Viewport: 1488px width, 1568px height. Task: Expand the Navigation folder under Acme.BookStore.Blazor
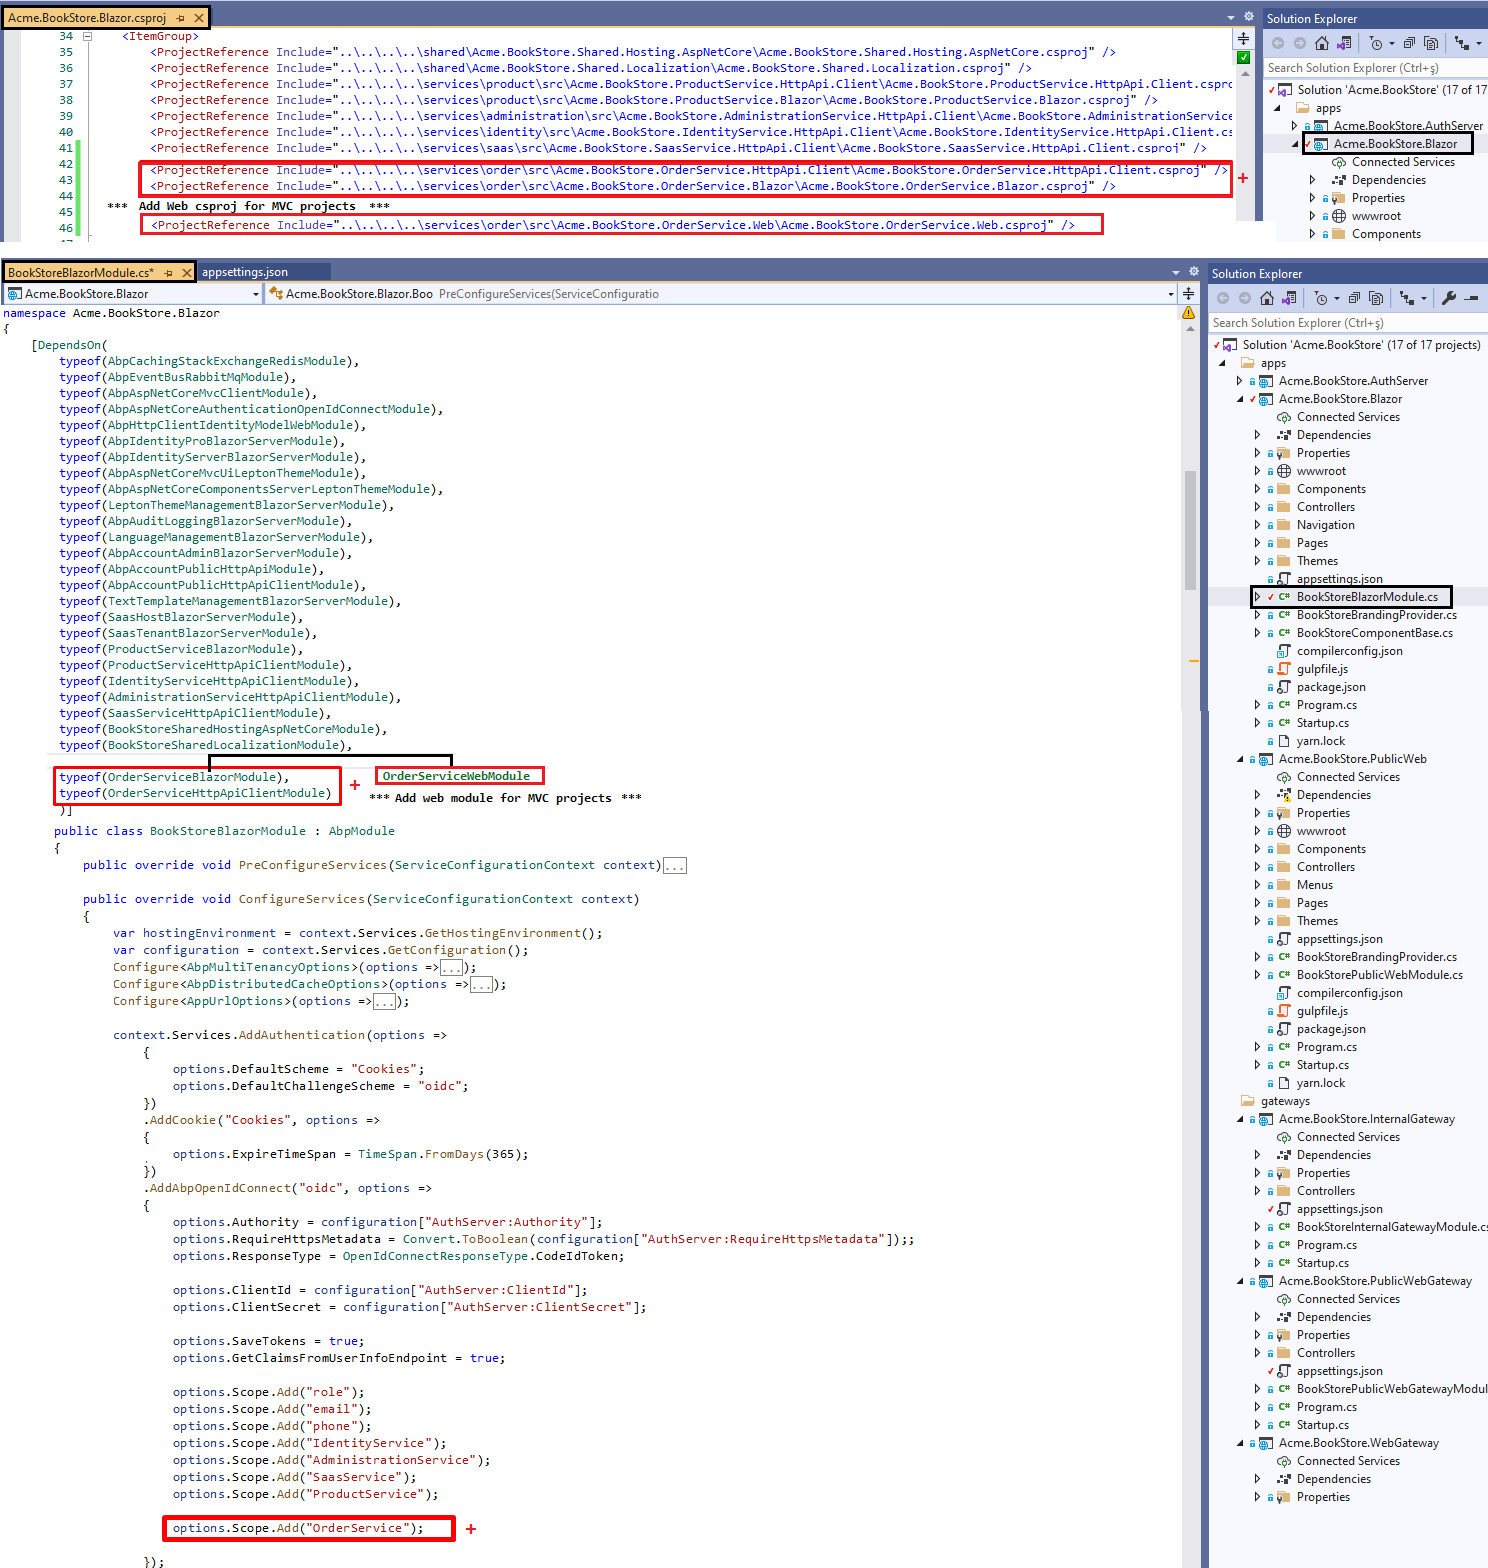(x=1257, y=525)
